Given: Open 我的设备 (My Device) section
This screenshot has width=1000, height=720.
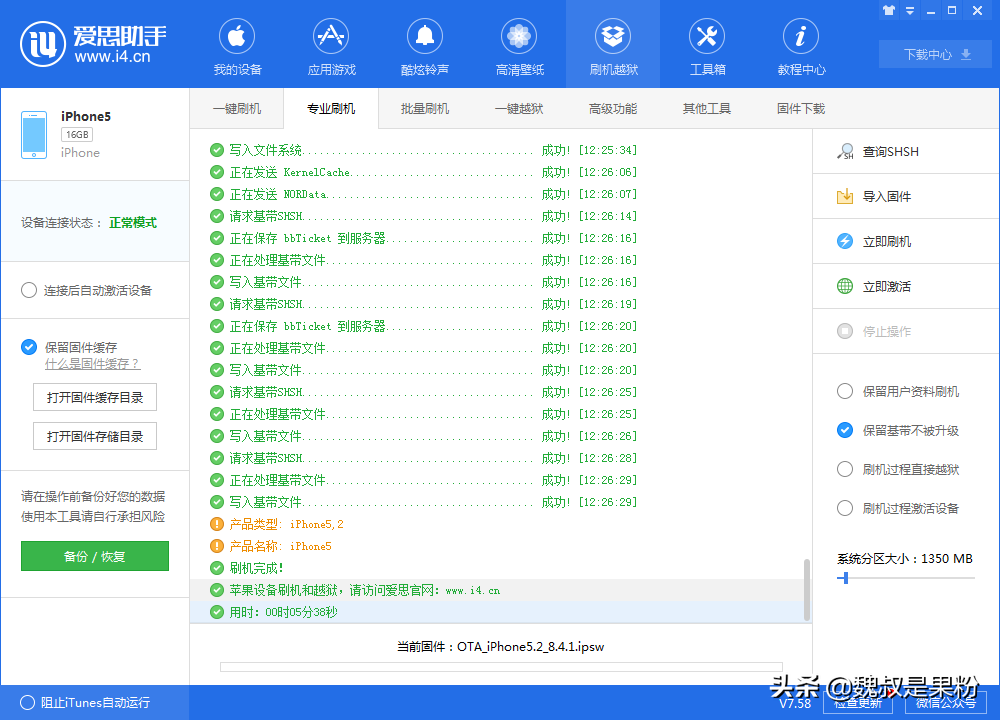Looking at the screenshot, I should pos(237,47).
